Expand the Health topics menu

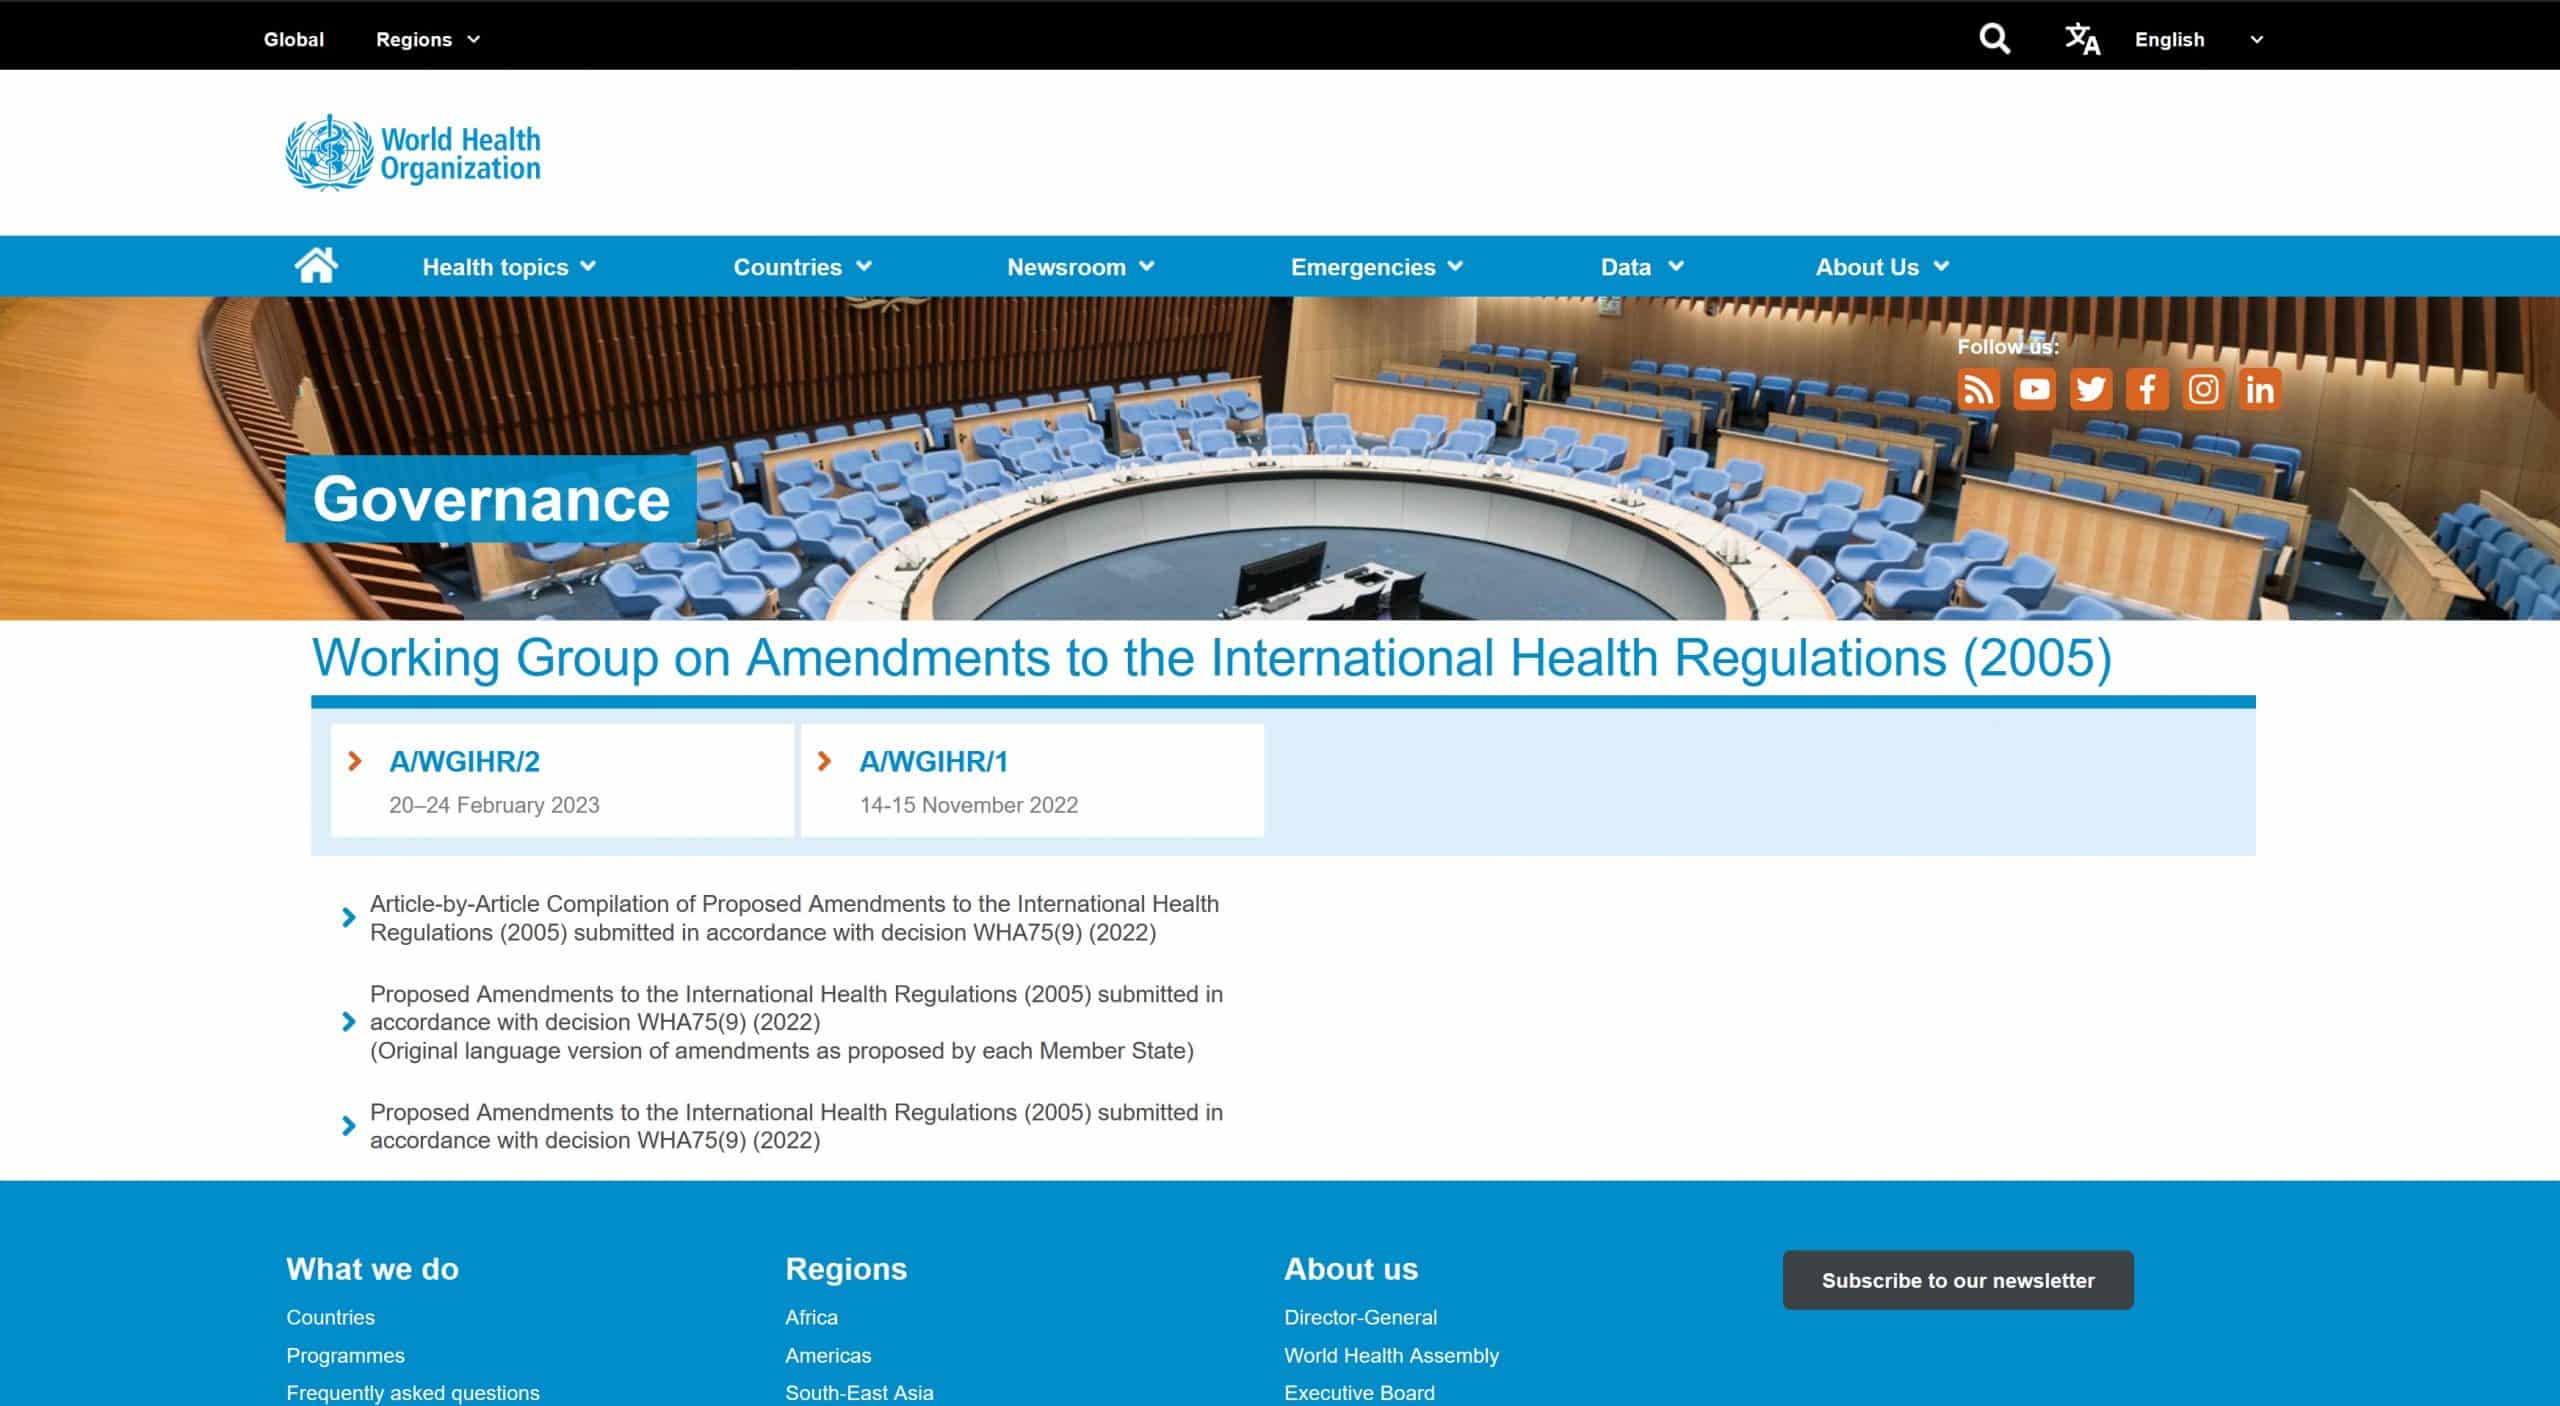click(509, 267)
